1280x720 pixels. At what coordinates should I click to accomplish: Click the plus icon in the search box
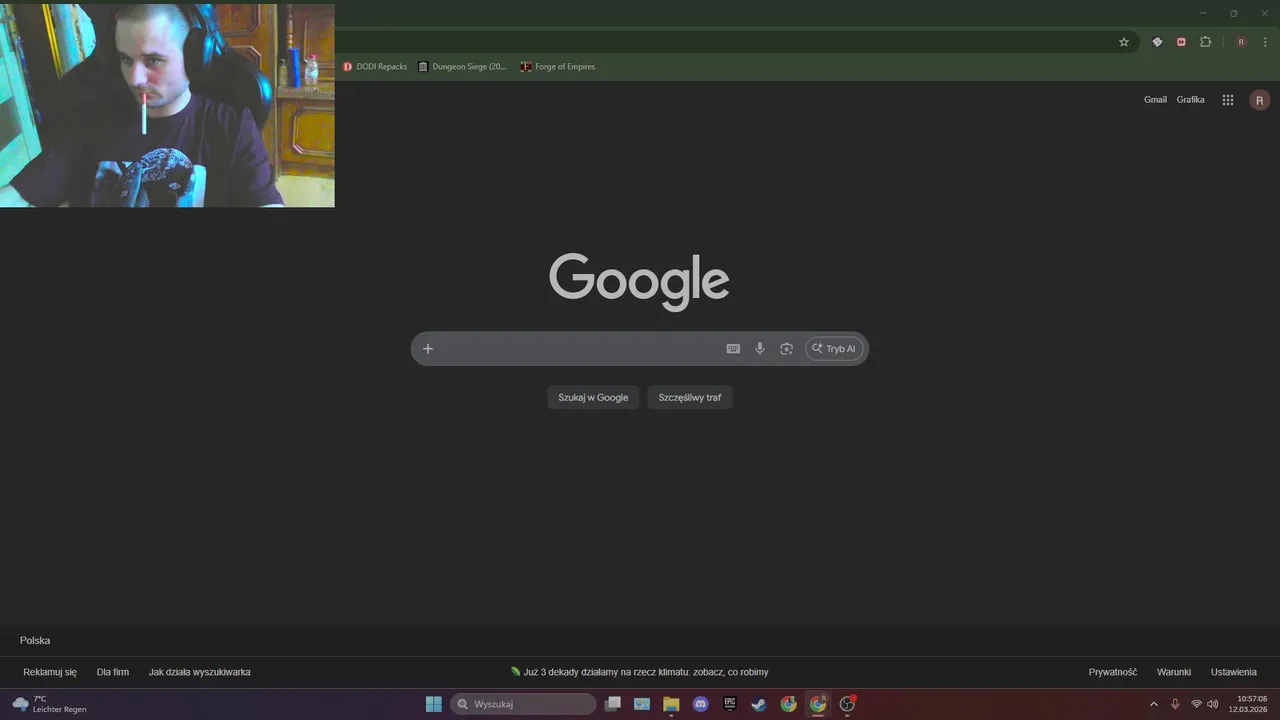point(428,349)
